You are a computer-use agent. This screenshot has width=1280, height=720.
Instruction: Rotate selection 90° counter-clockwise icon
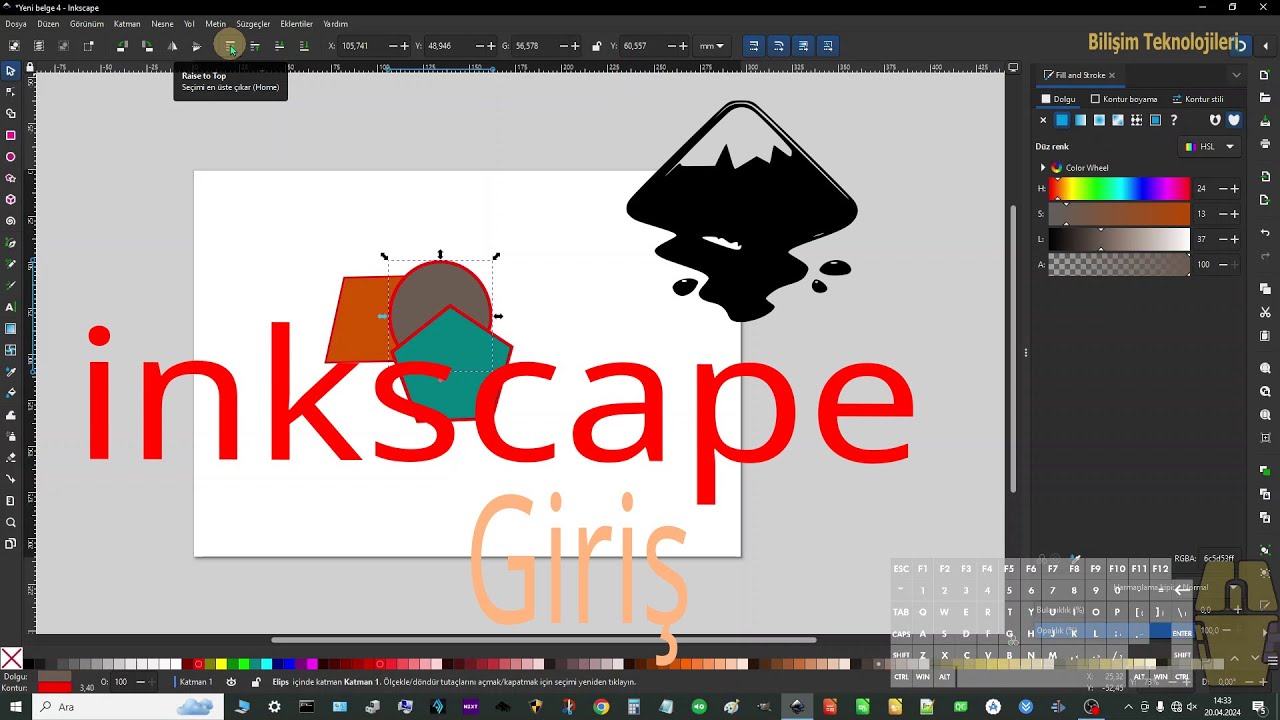(x=122, y=46)
